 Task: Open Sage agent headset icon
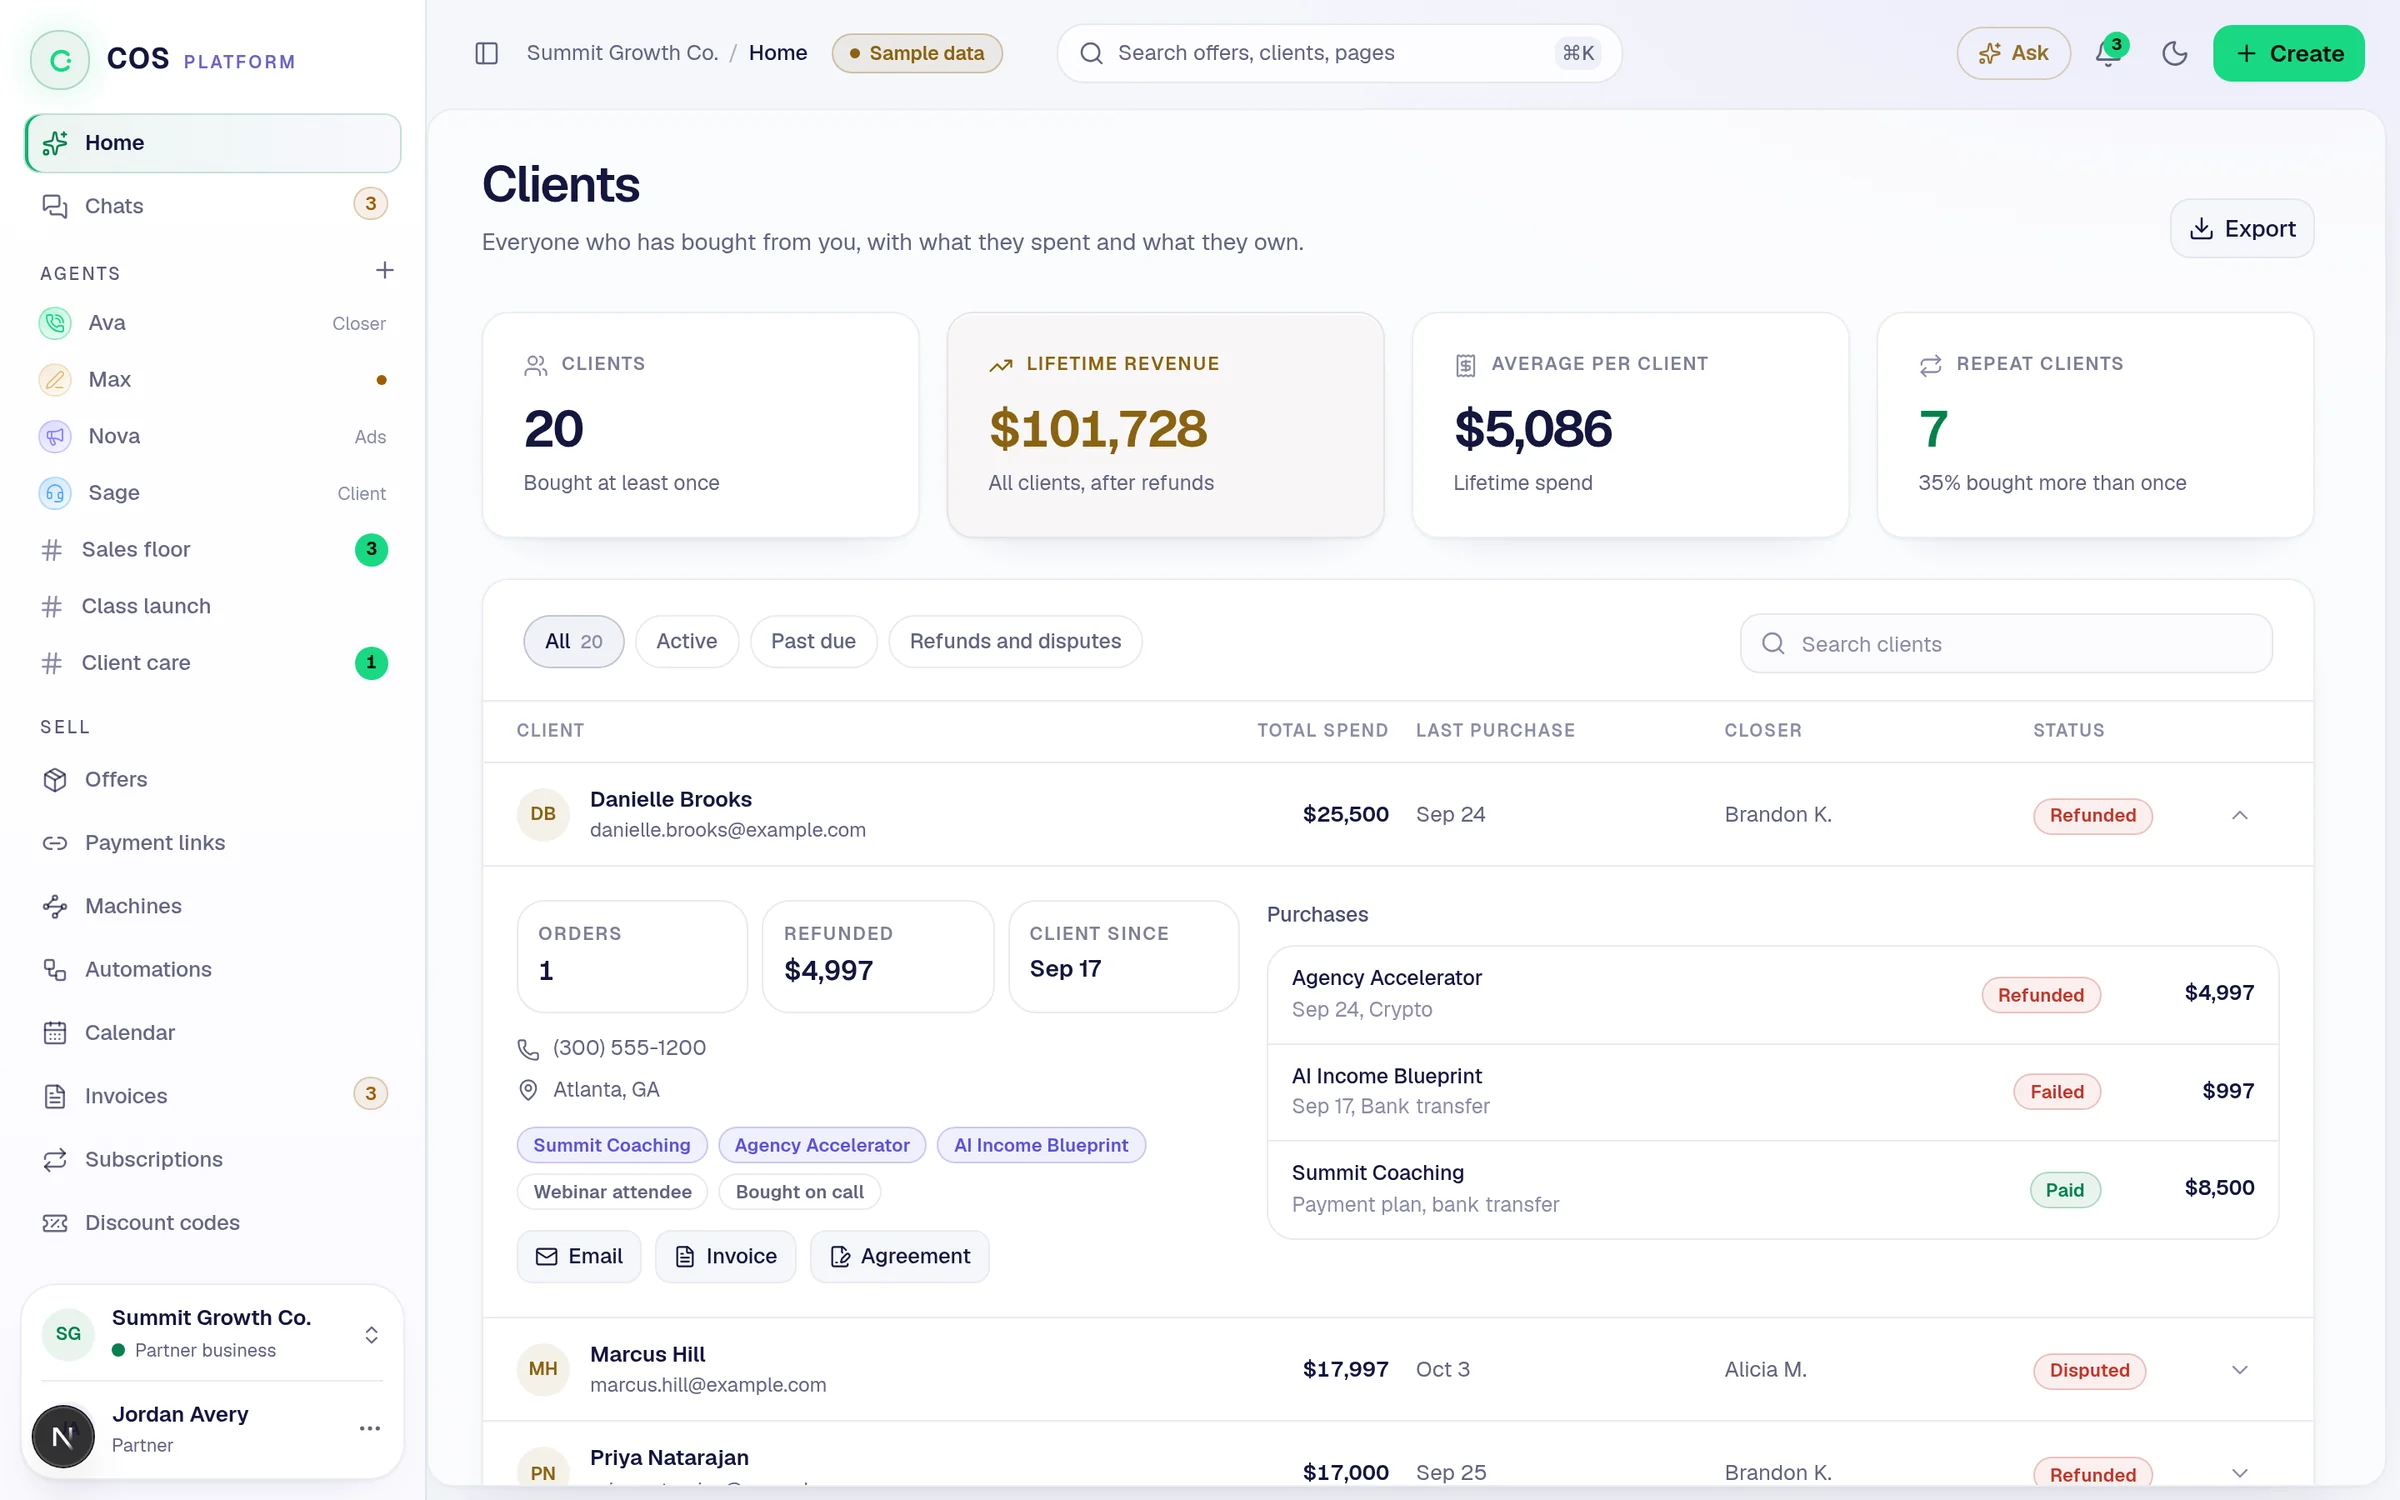(55, 493)
